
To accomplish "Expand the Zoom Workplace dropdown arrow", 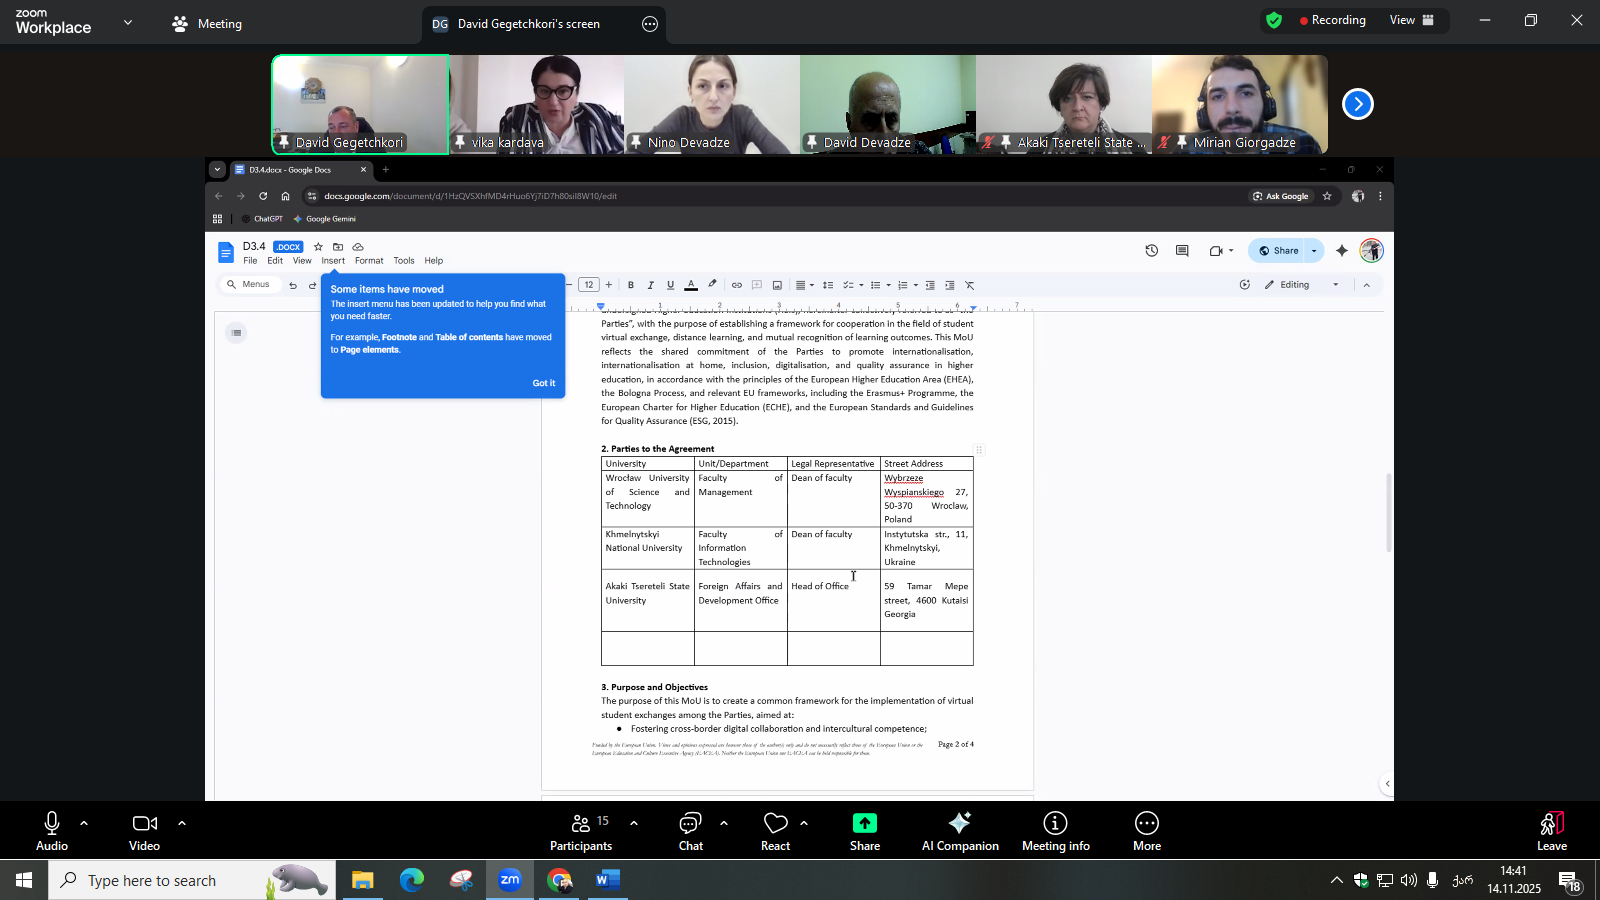I will point(128,22).
